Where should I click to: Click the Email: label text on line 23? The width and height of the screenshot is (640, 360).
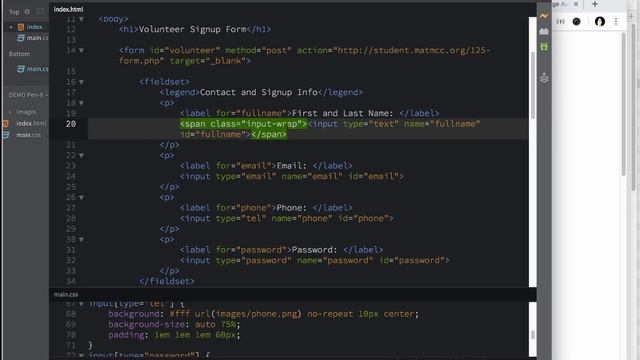click(x=292, y=166)
